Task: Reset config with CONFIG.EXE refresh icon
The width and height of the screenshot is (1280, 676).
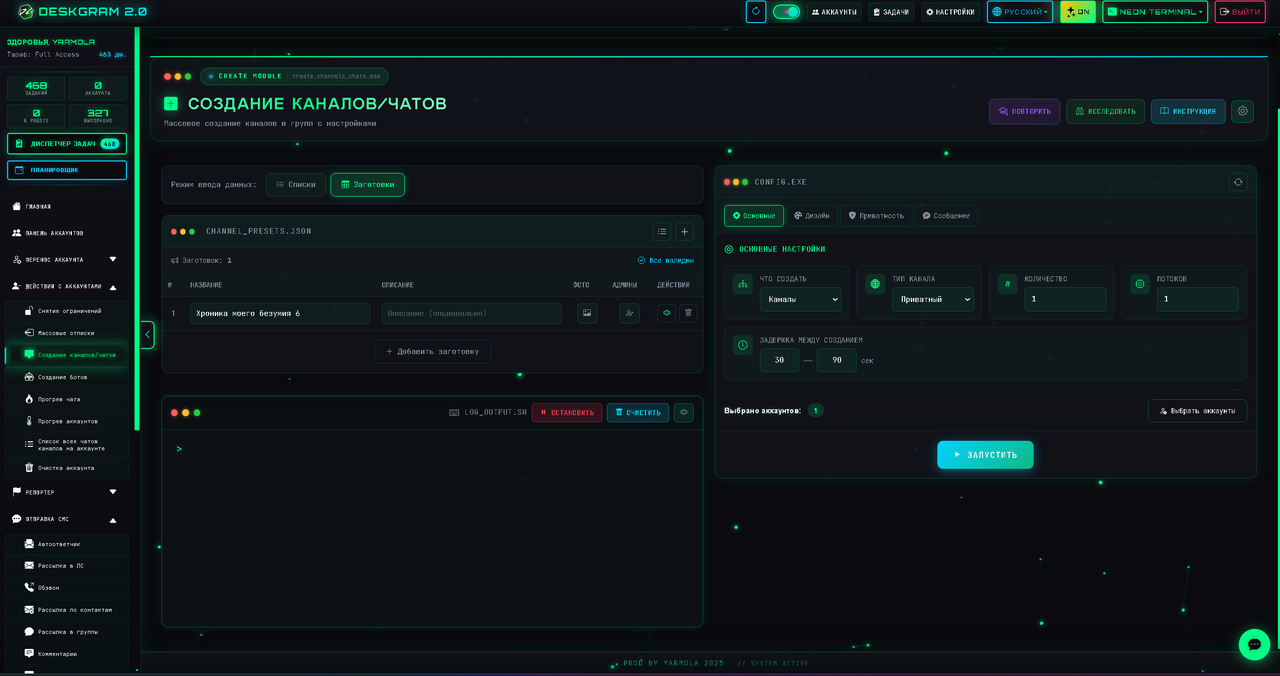Action: coord(1238,182)
